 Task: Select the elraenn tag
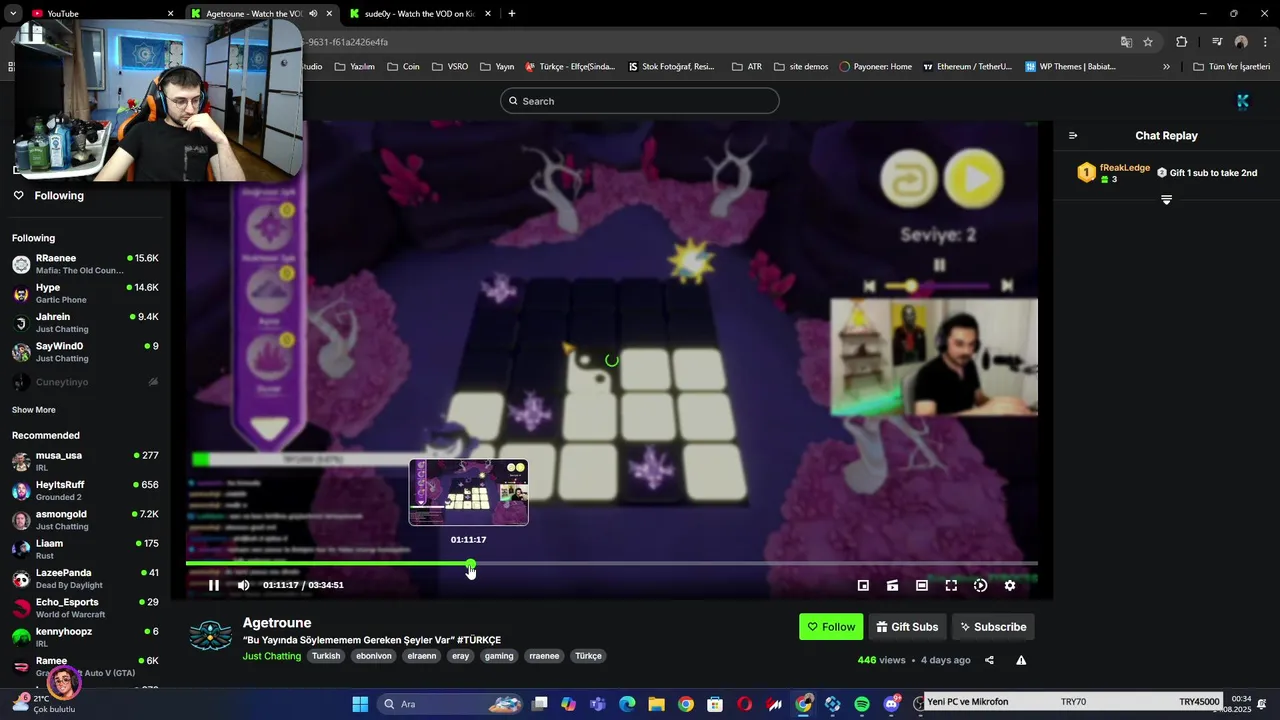coord(422,656)
